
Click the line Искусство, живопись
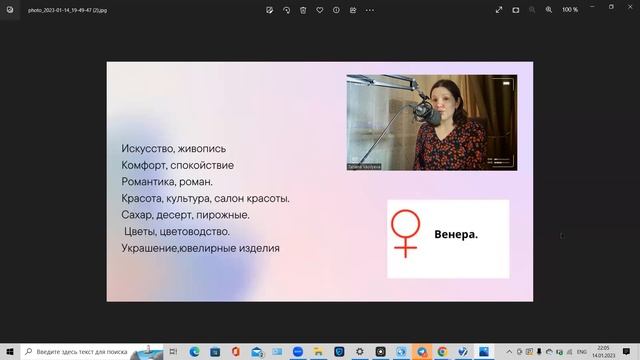(x=173, y=149)
